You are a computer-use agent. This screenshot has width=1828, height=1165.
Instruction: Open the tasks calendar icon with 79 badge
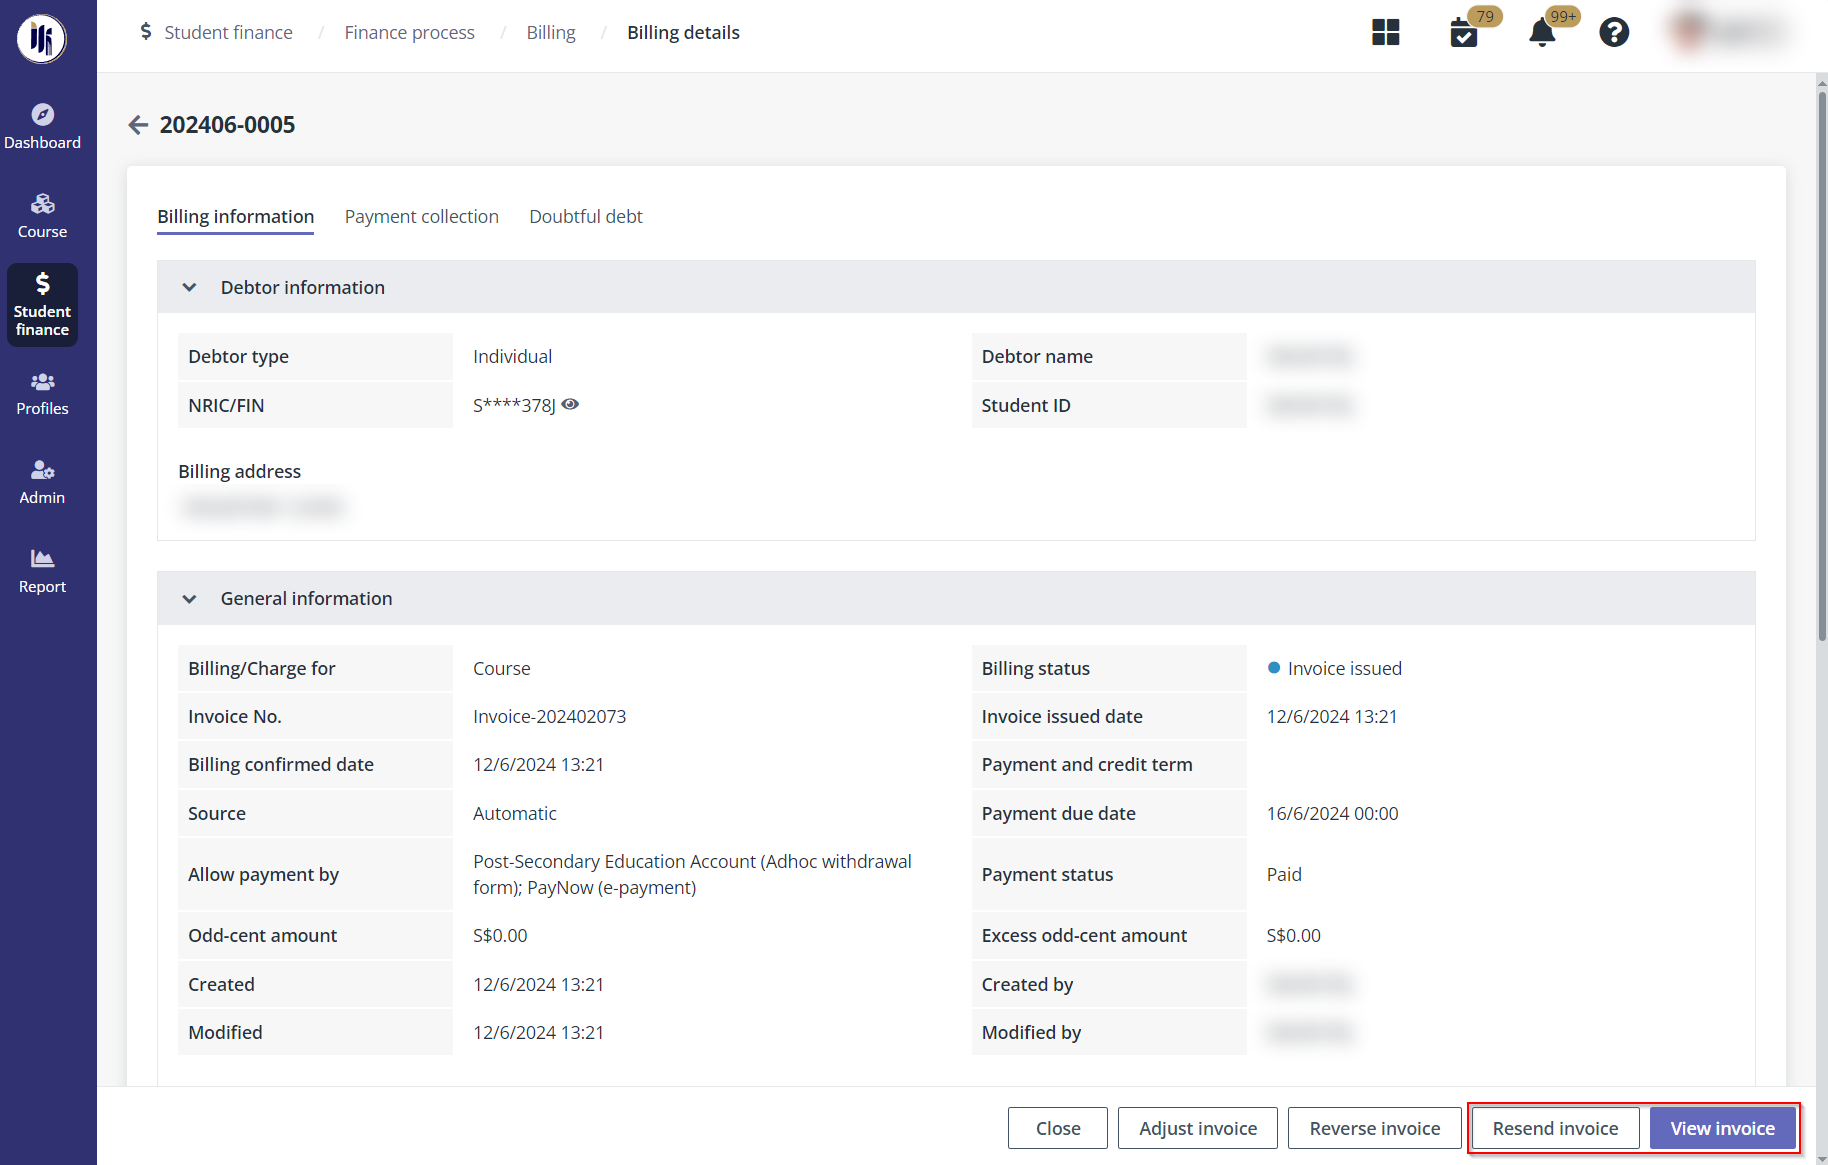click(1464, 33)
